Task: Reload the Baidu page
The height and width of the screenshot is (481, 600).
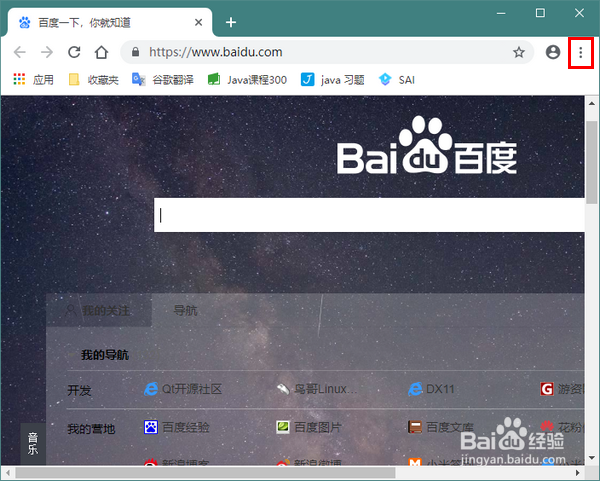Action: tap(74, 52)
